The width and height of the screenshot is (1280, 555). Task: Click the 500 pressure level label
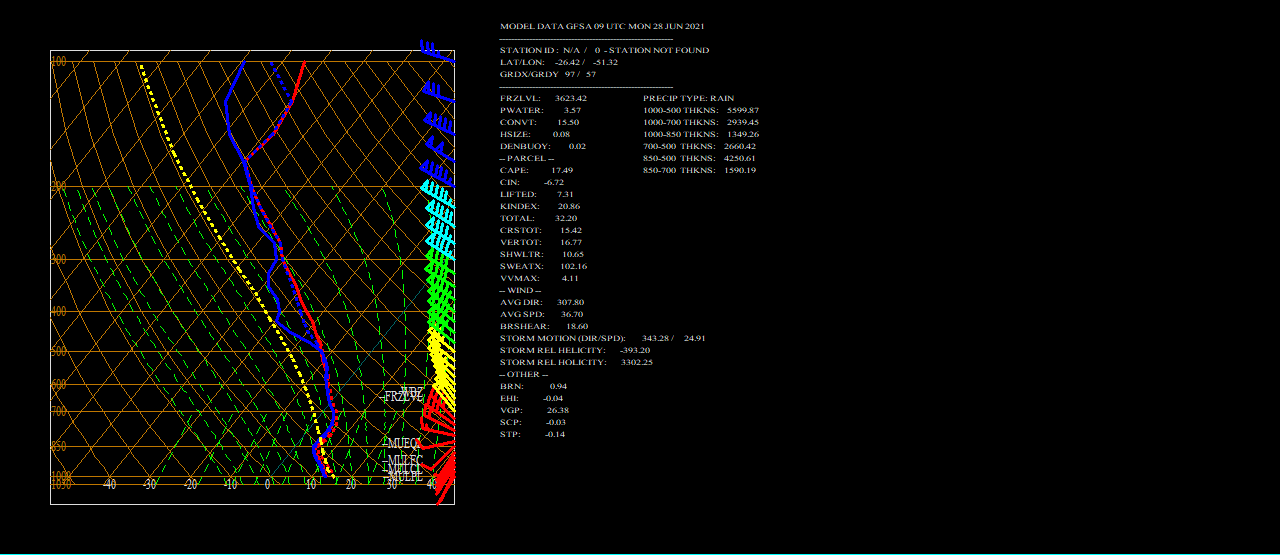58,351
